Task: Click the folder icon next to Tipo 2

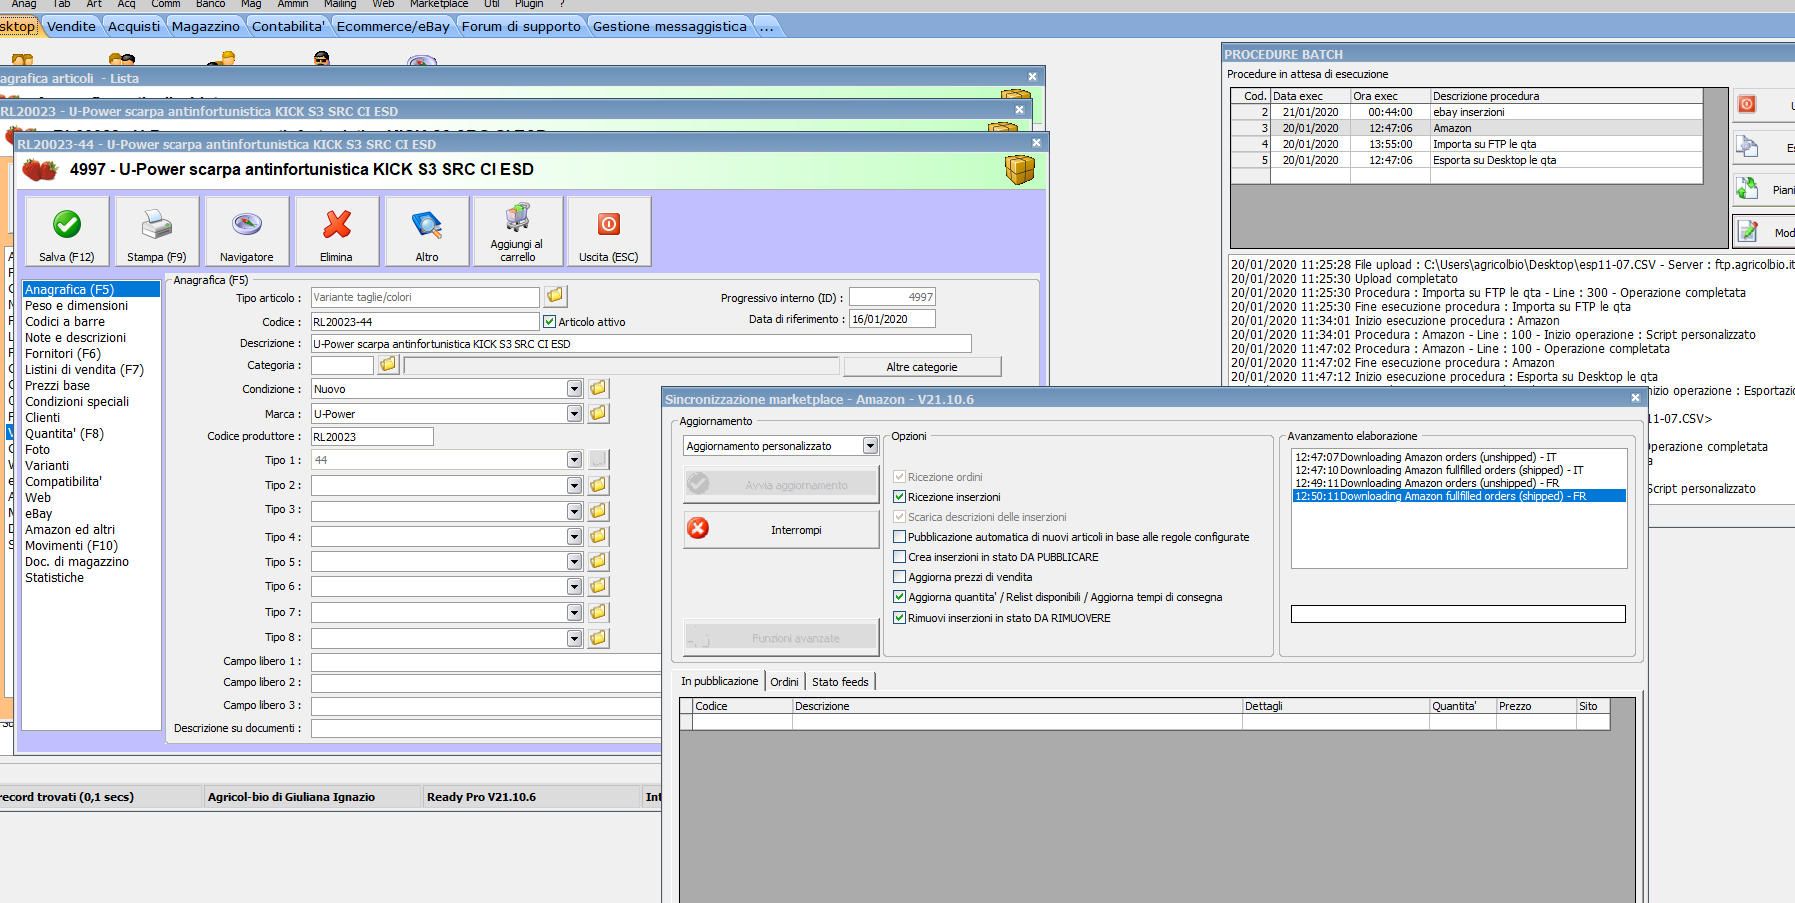Action: coord(598,485)
